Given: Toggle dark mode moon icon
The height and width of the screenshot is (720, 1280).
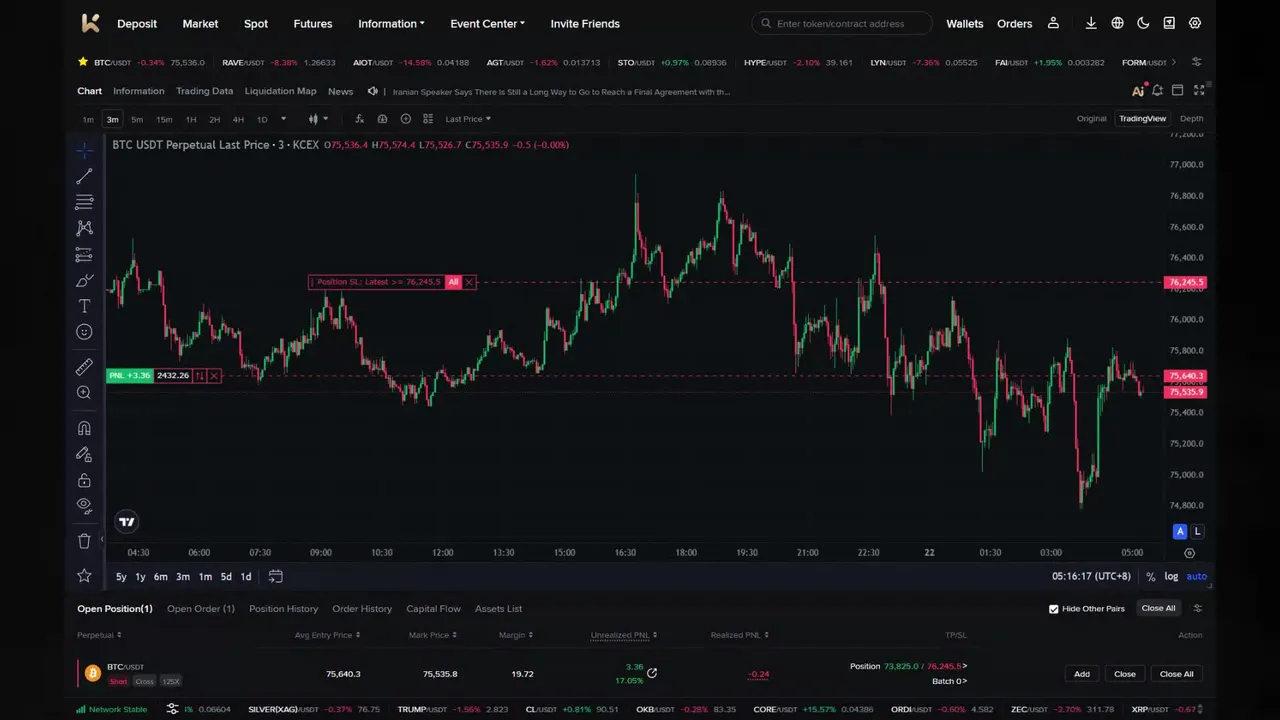Looking at the screenshot, I should pyautogui.click(x=1143, y=23).
